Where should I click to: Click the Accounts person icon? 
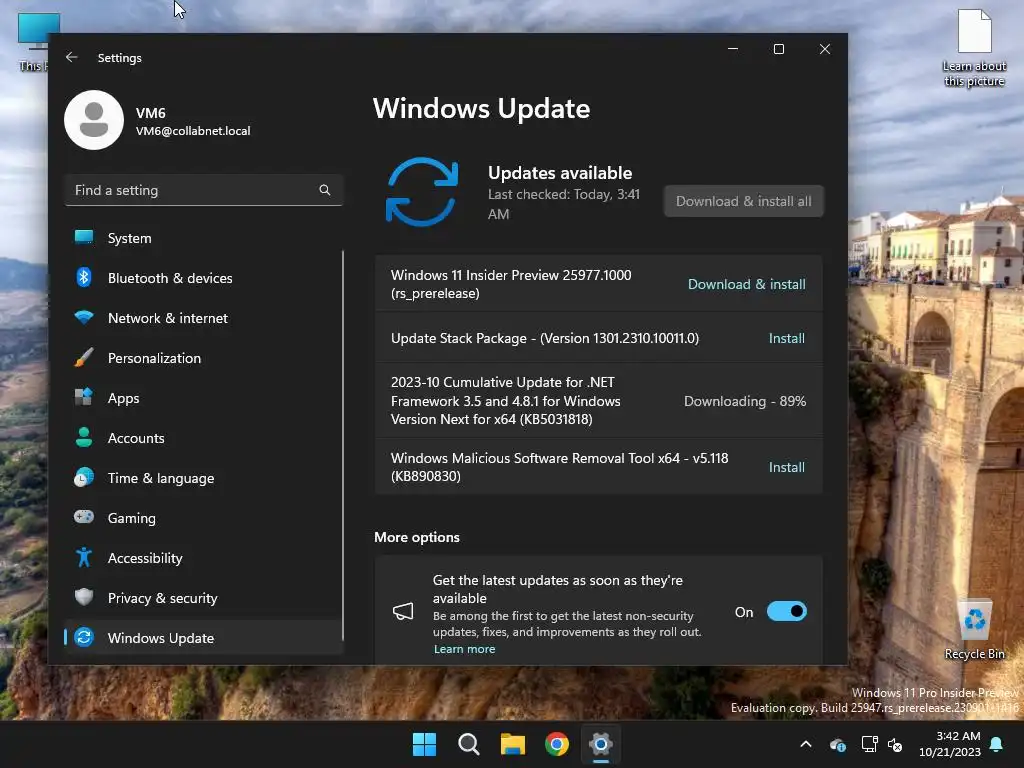(84, 438)
